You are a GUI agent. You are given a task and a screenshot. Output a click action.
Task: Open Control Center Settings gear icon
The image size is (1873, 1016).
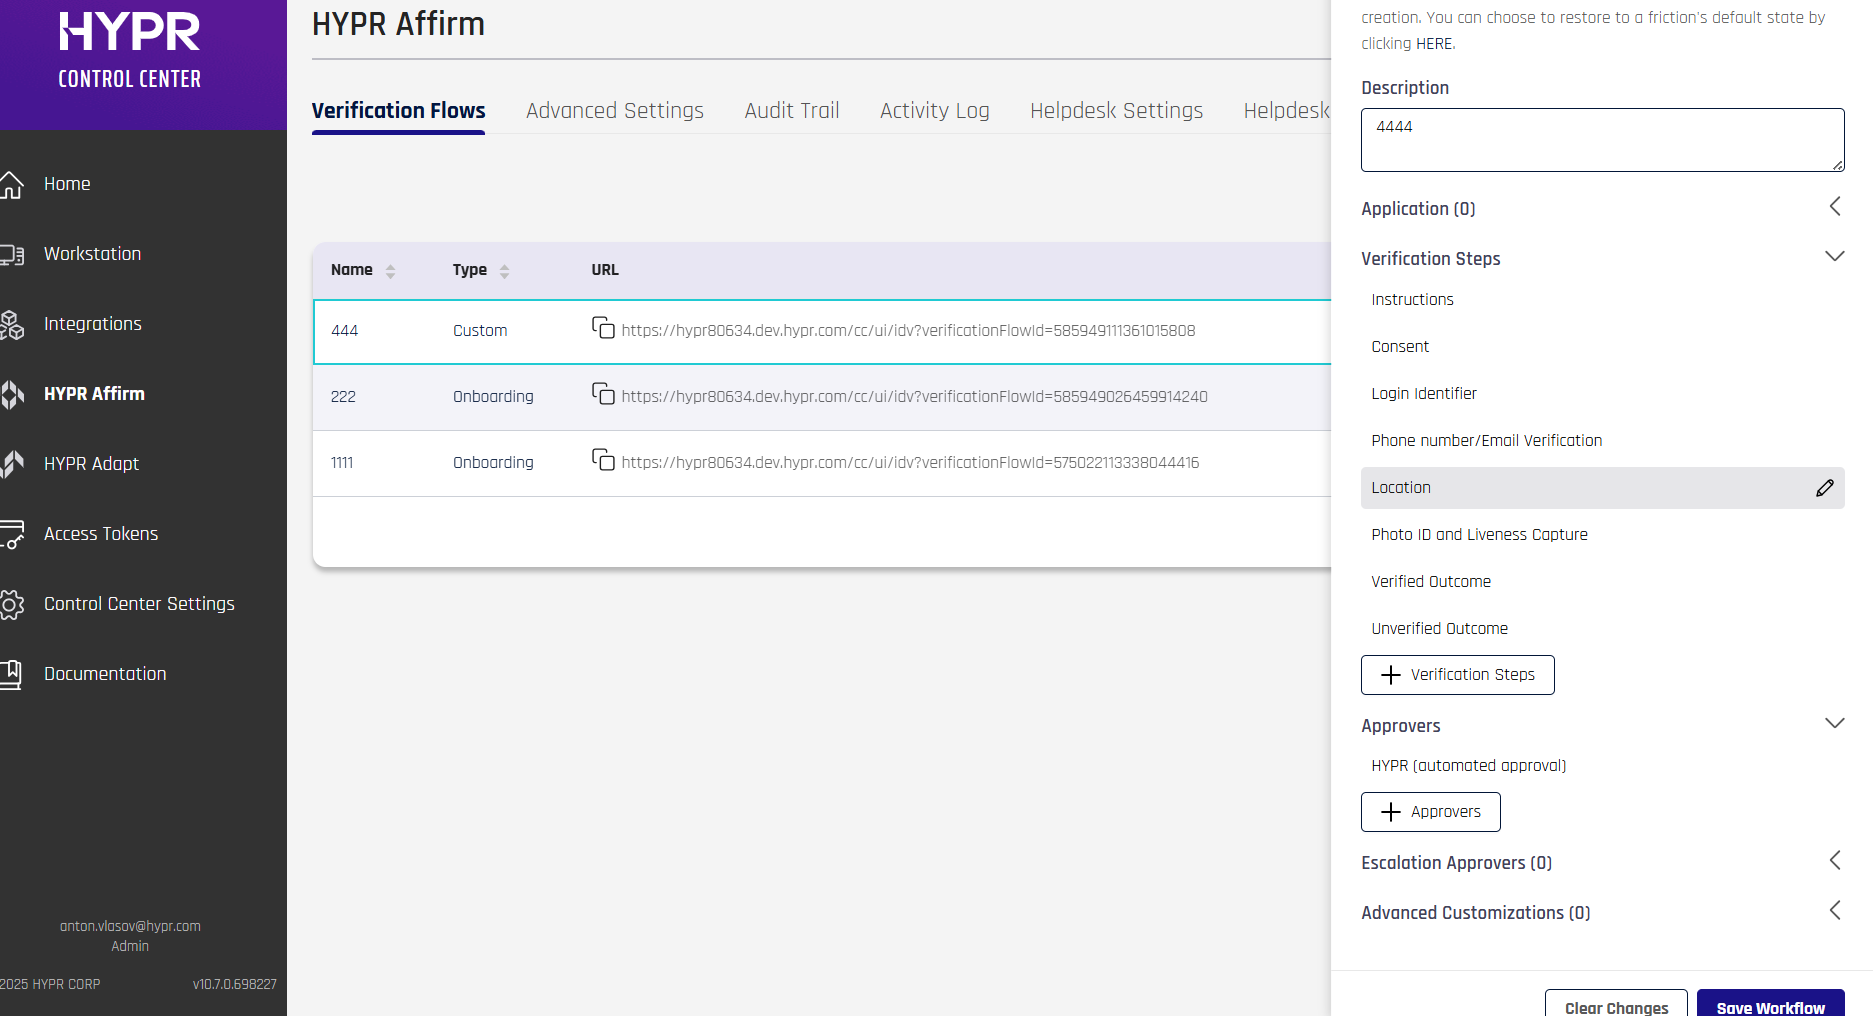click(x=12, y=604)
